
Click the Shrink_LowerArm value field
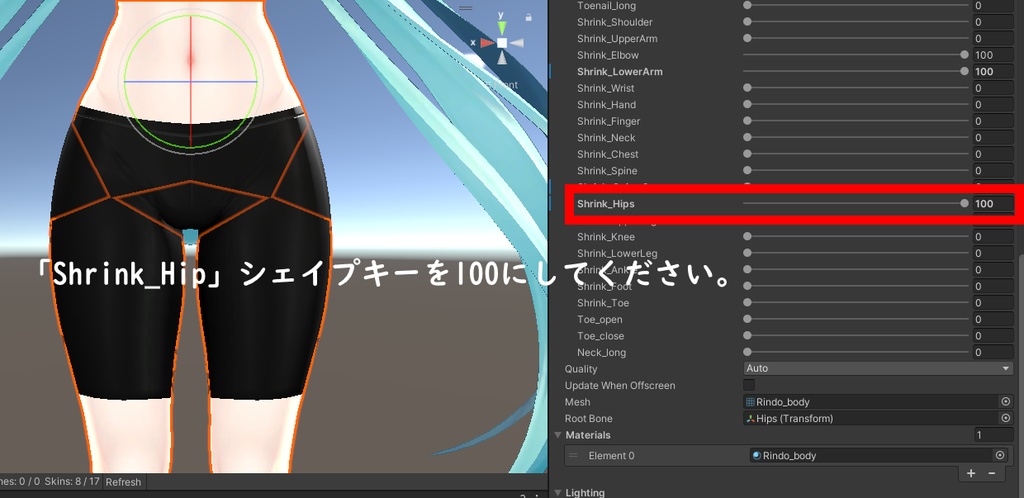tap(993, 71)
